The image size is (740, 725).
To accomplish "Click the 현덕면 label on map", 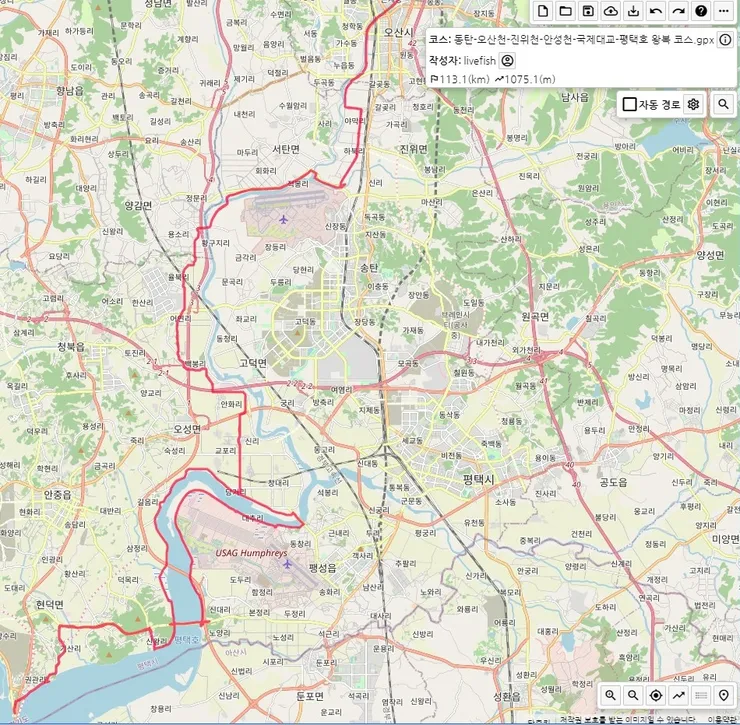I will pos(50,605).
